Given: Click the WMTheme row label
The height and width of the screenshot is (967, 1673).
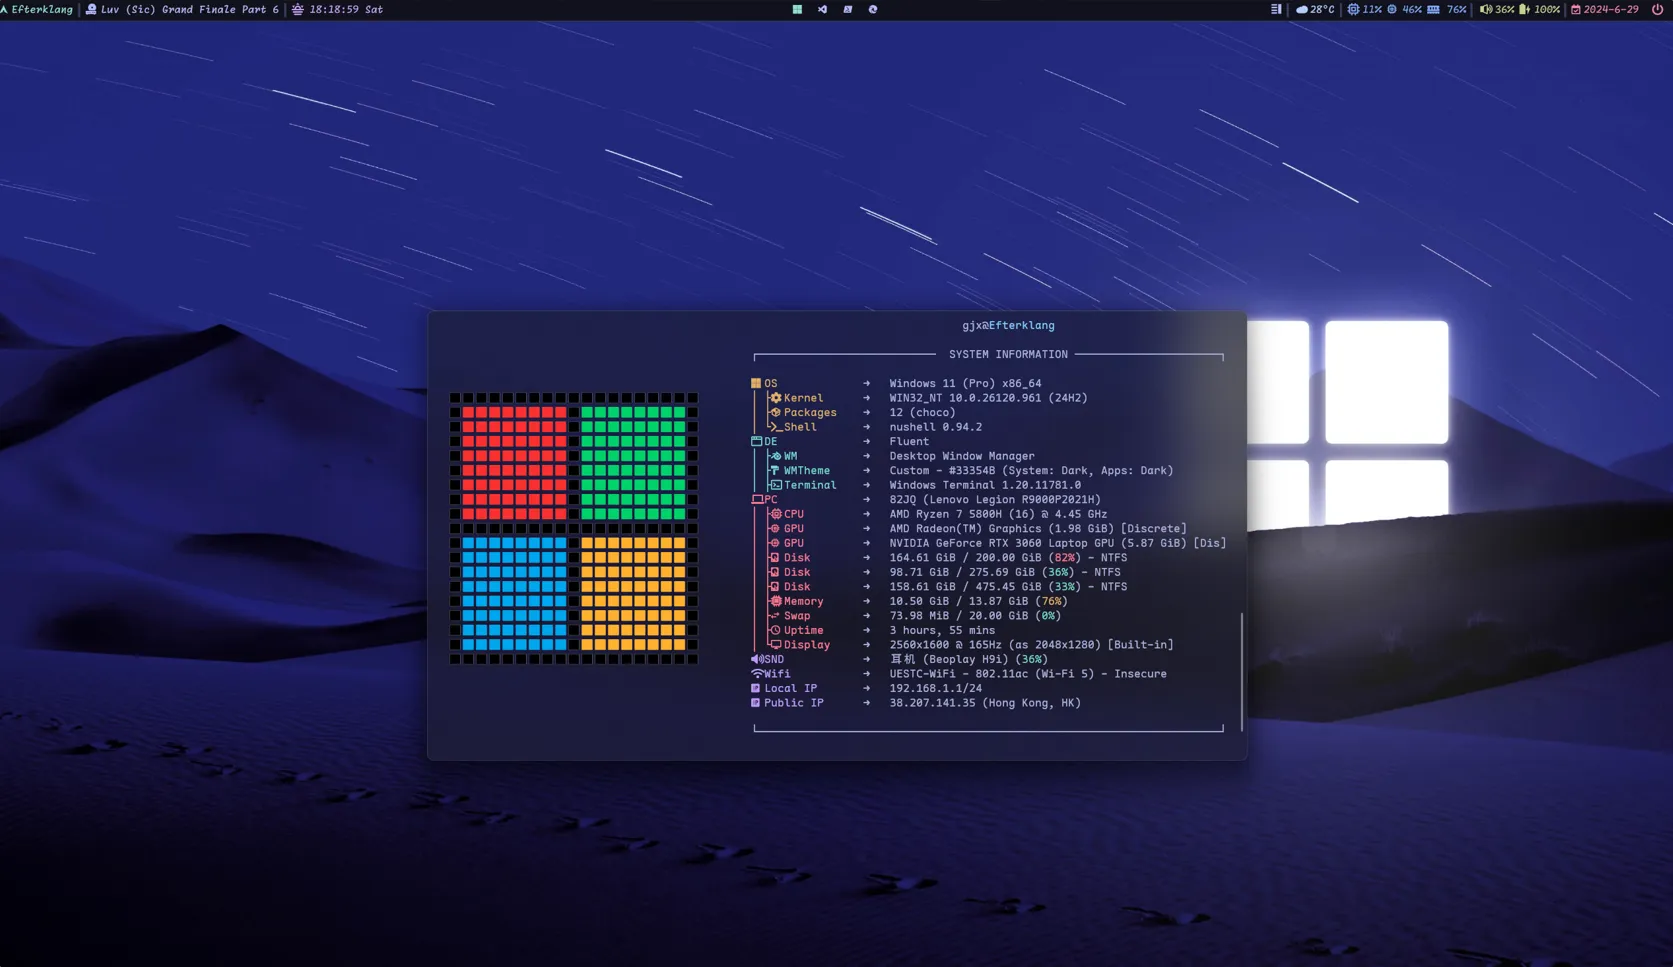Looking at the screenshot, I should point(807,470).
